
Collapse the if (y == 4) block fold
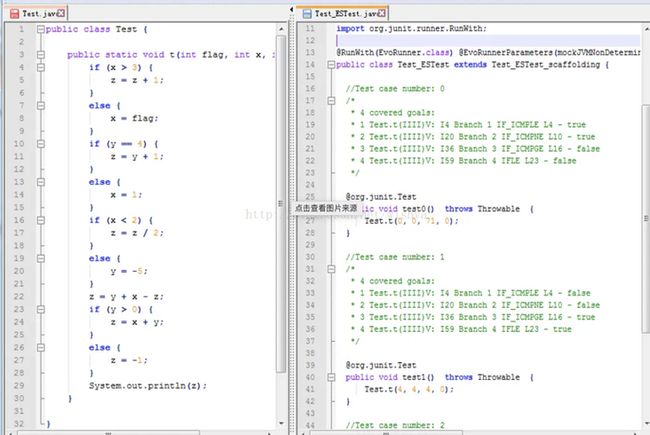coord(41,144)
